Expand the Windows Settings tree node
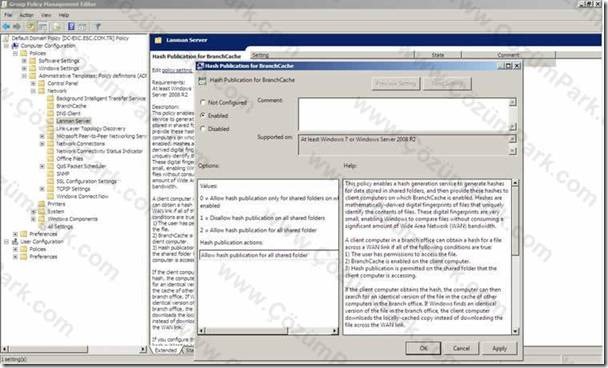This screenshot has height=368, width=608. [x=24, y=68]
